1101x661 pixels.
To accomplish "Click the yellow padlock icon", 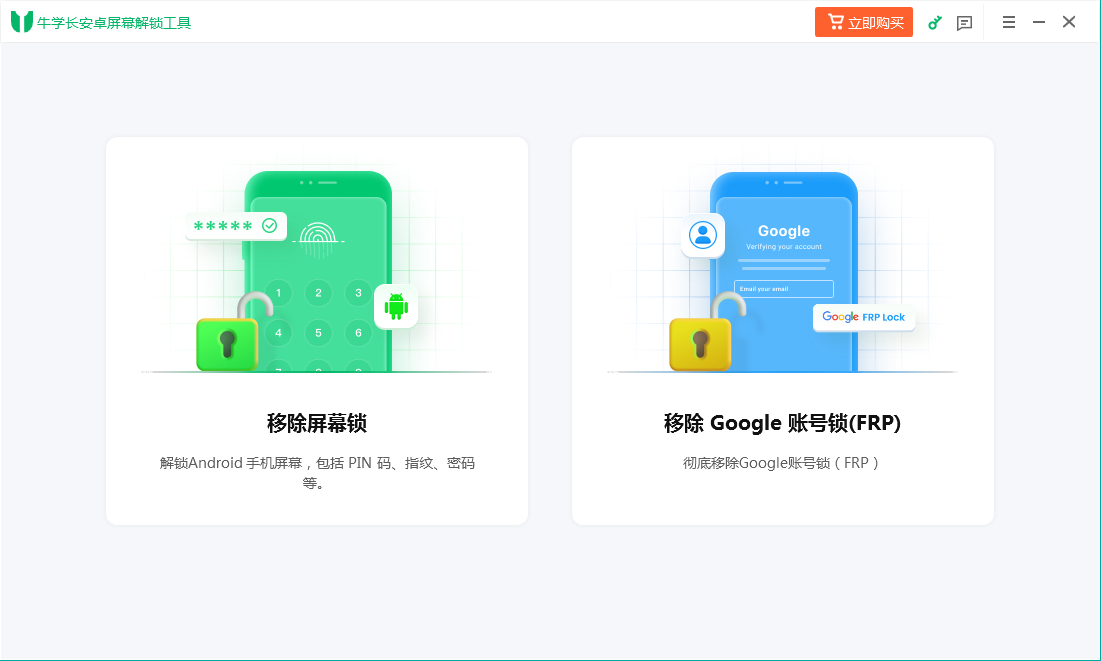I will click(701, 340).
